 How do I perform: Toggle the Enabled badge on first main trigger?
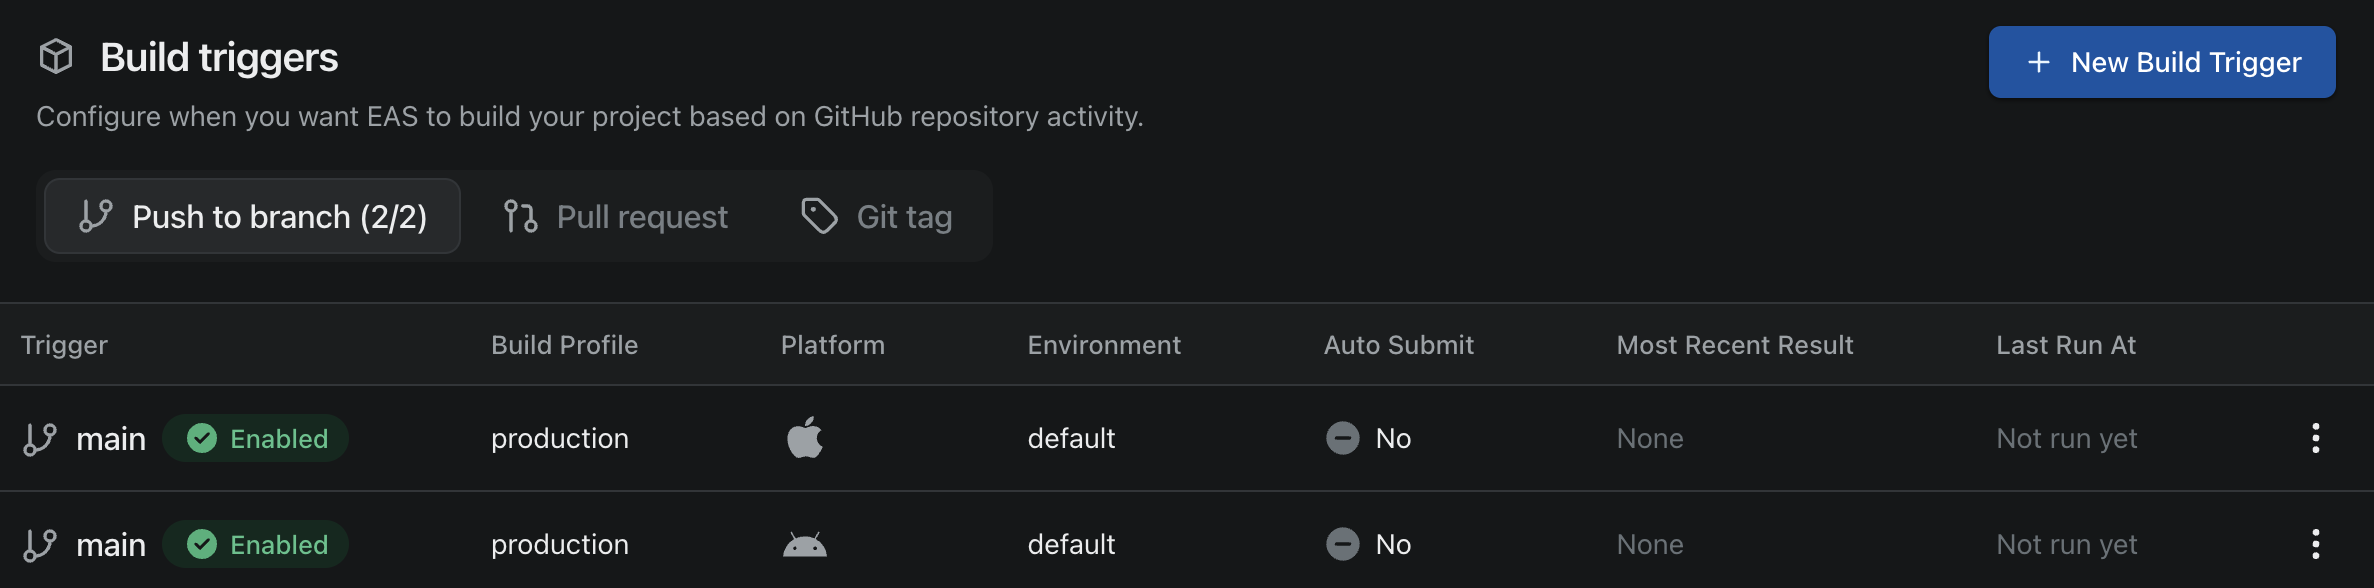[255, 437]
